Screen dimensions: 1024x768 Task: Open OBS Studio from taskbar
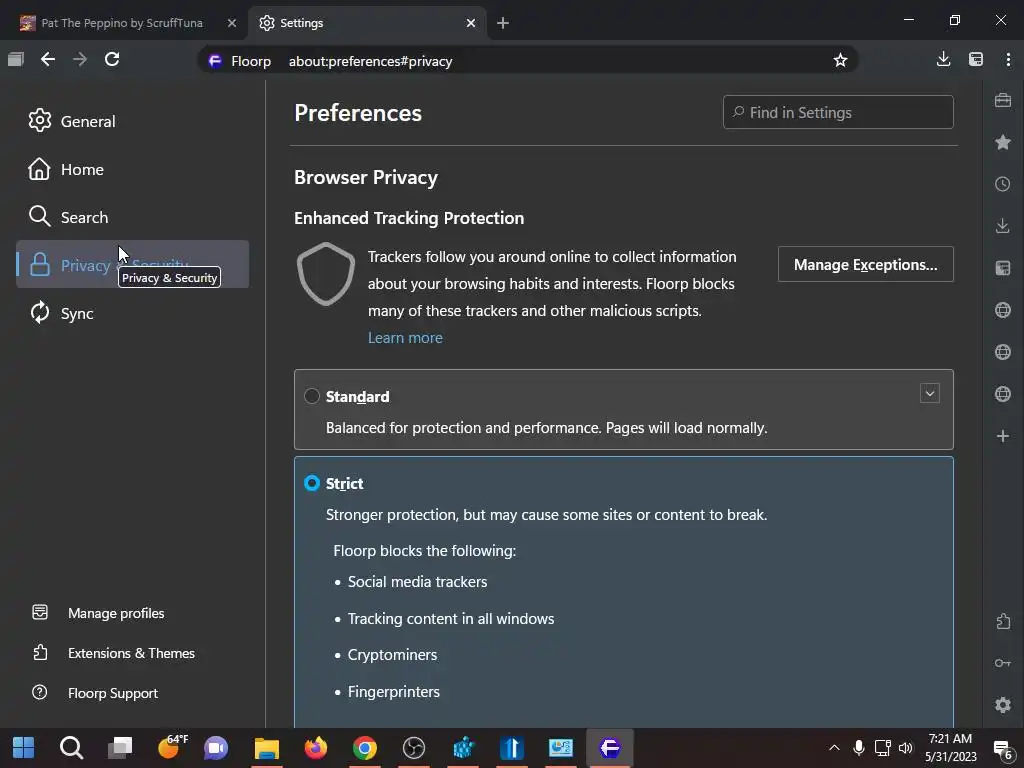click(x=413, y=748)
